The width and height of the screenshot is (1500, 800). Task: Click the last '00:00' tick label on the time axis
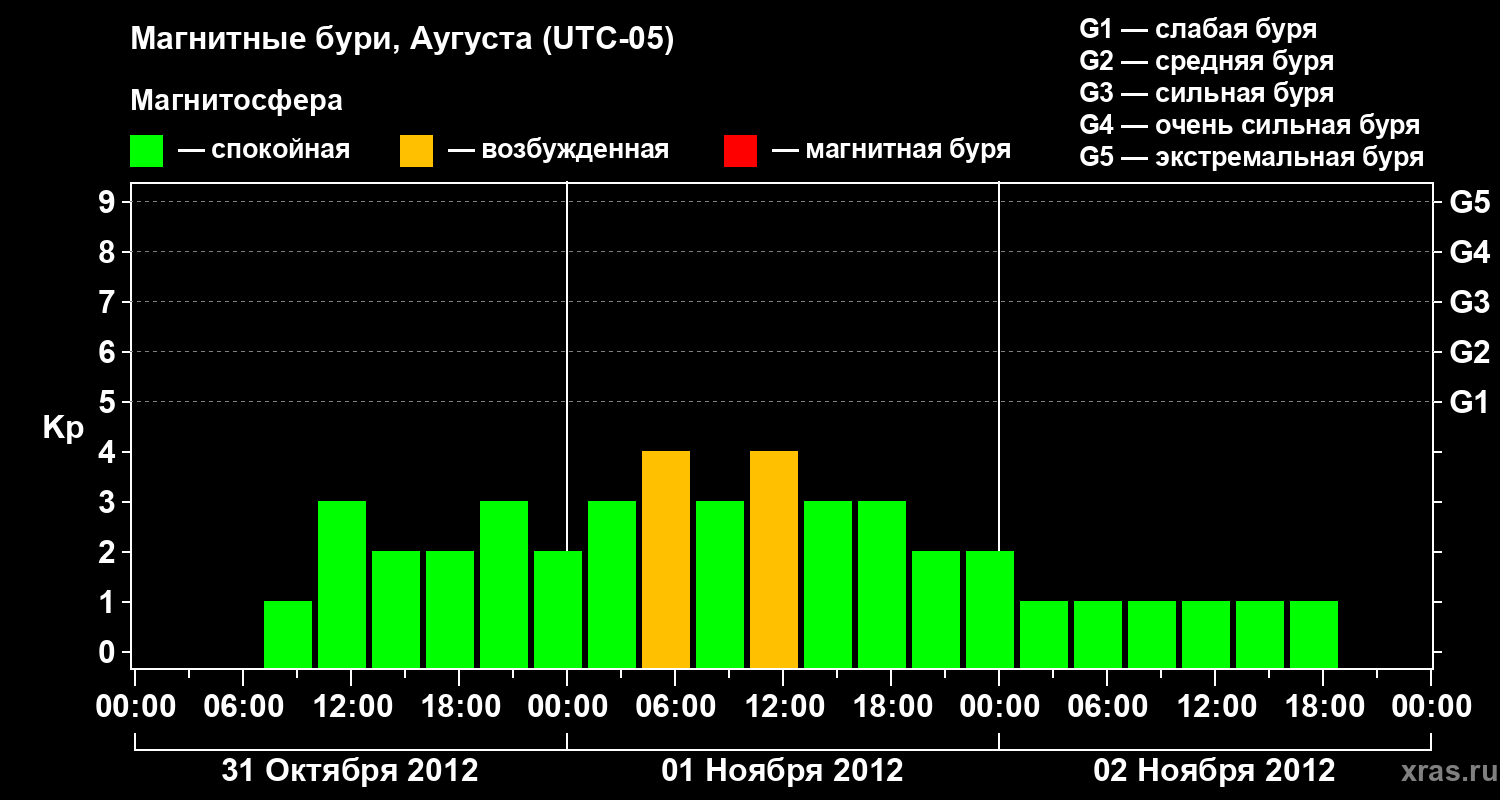[x=1431, y=707]
